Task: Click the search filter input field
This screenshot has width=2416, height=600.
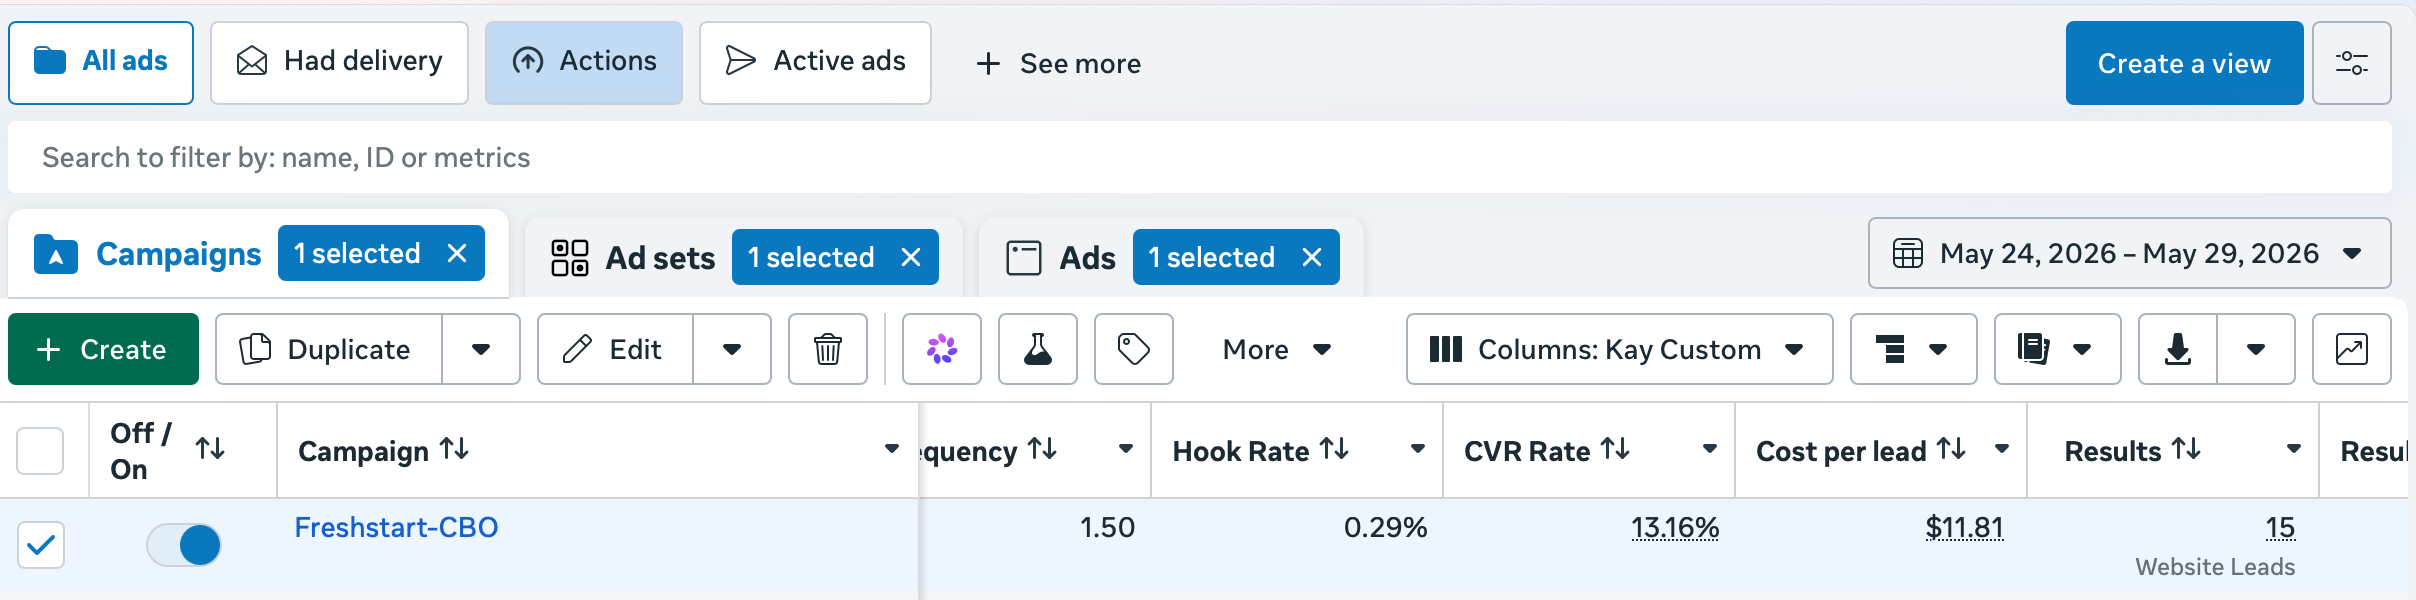Action: [x=1200, y=157]
